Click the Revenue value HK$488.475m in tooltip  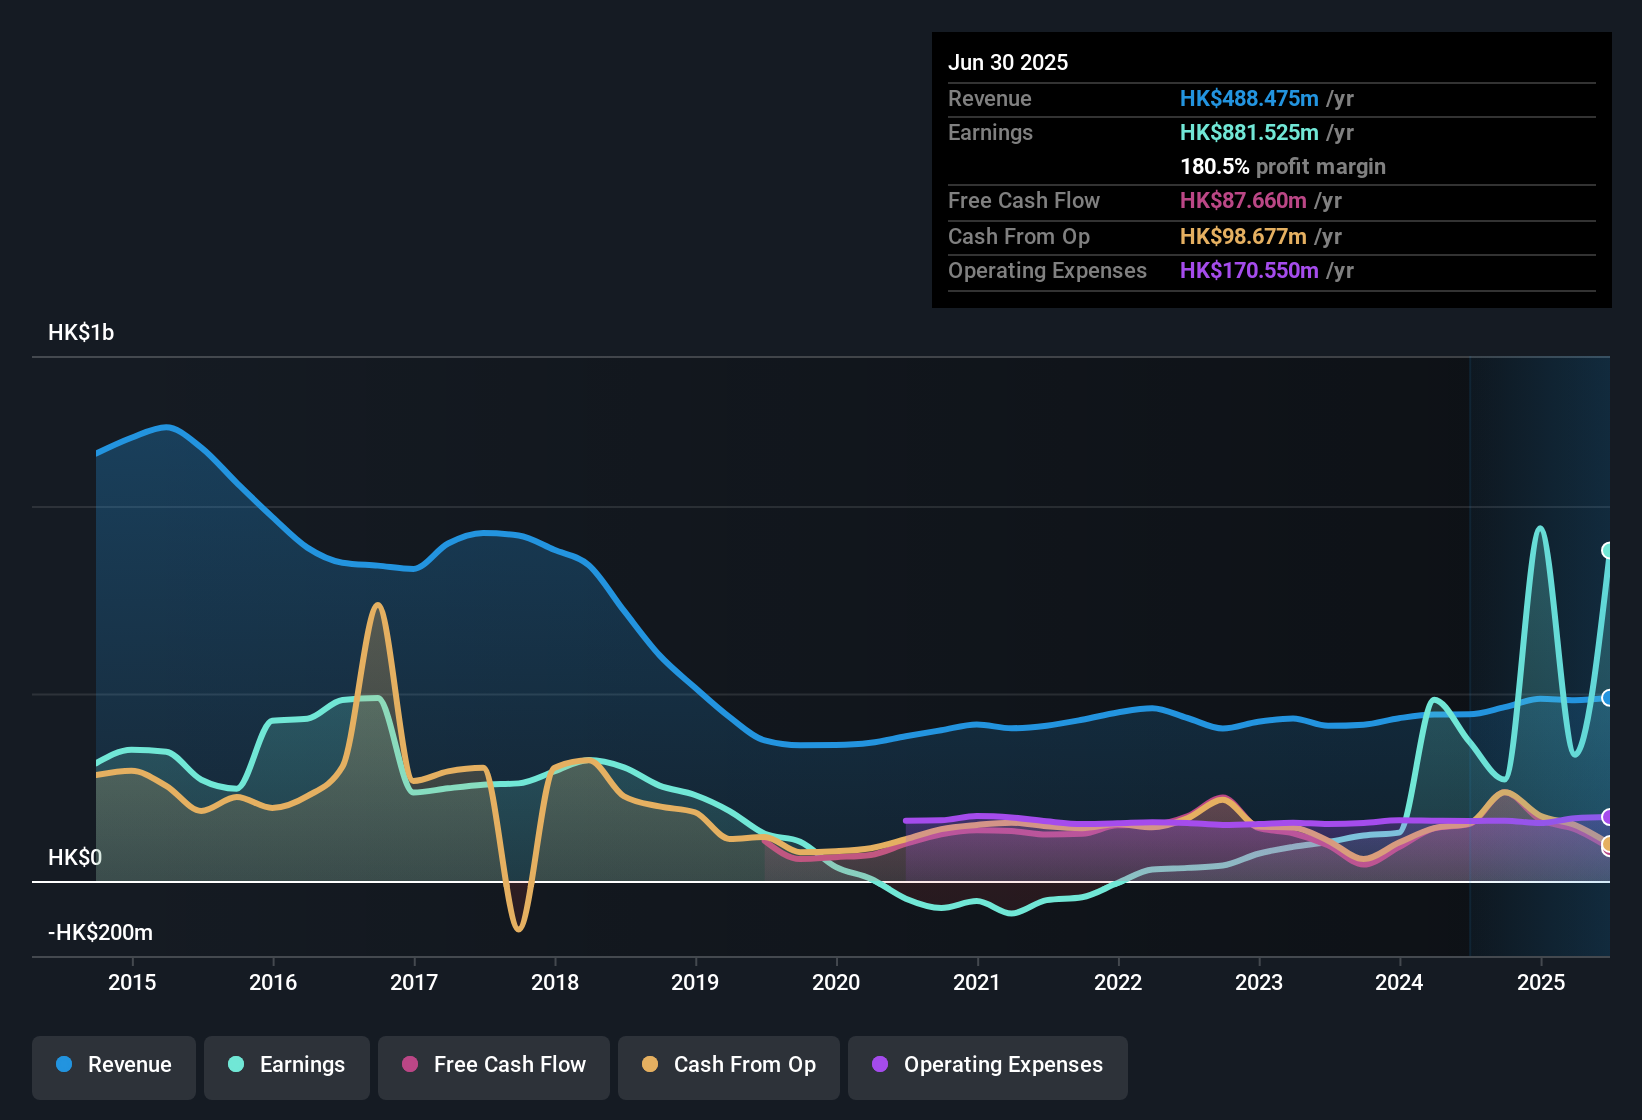click(x=1248, y=99)
